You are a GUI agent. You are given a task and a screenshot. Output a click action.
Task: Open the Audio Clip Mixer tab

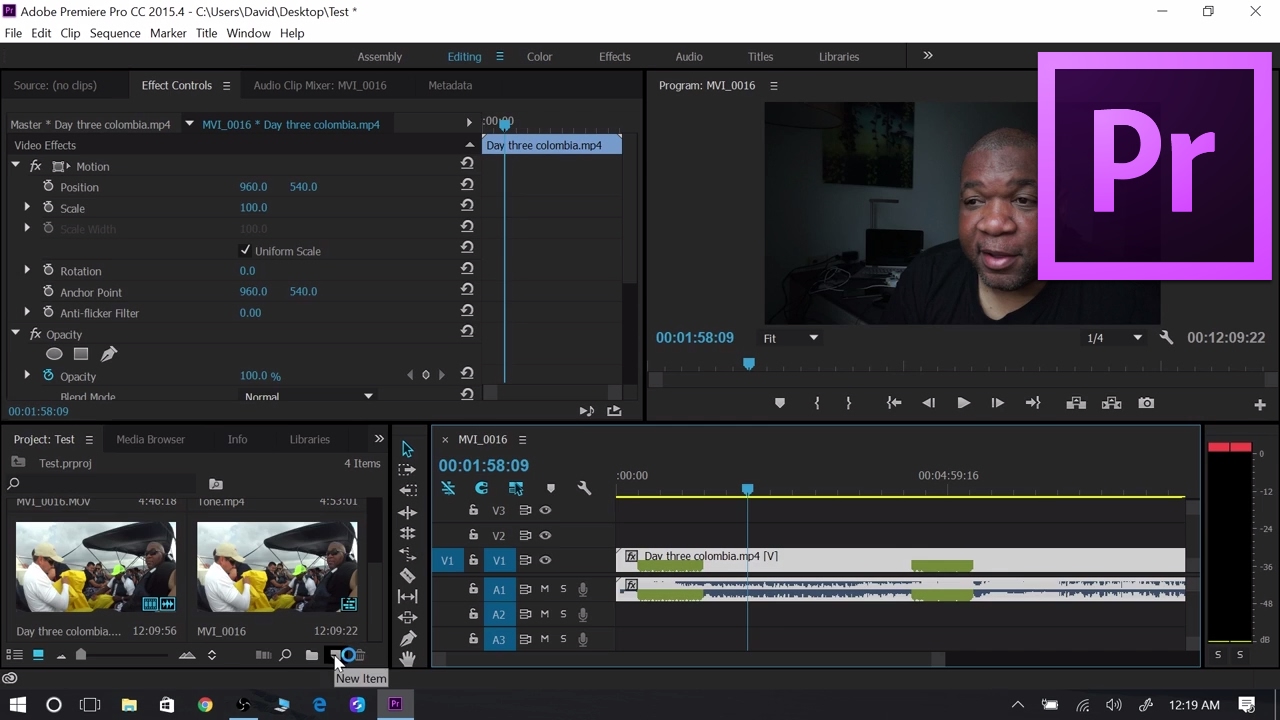[320, 85]
